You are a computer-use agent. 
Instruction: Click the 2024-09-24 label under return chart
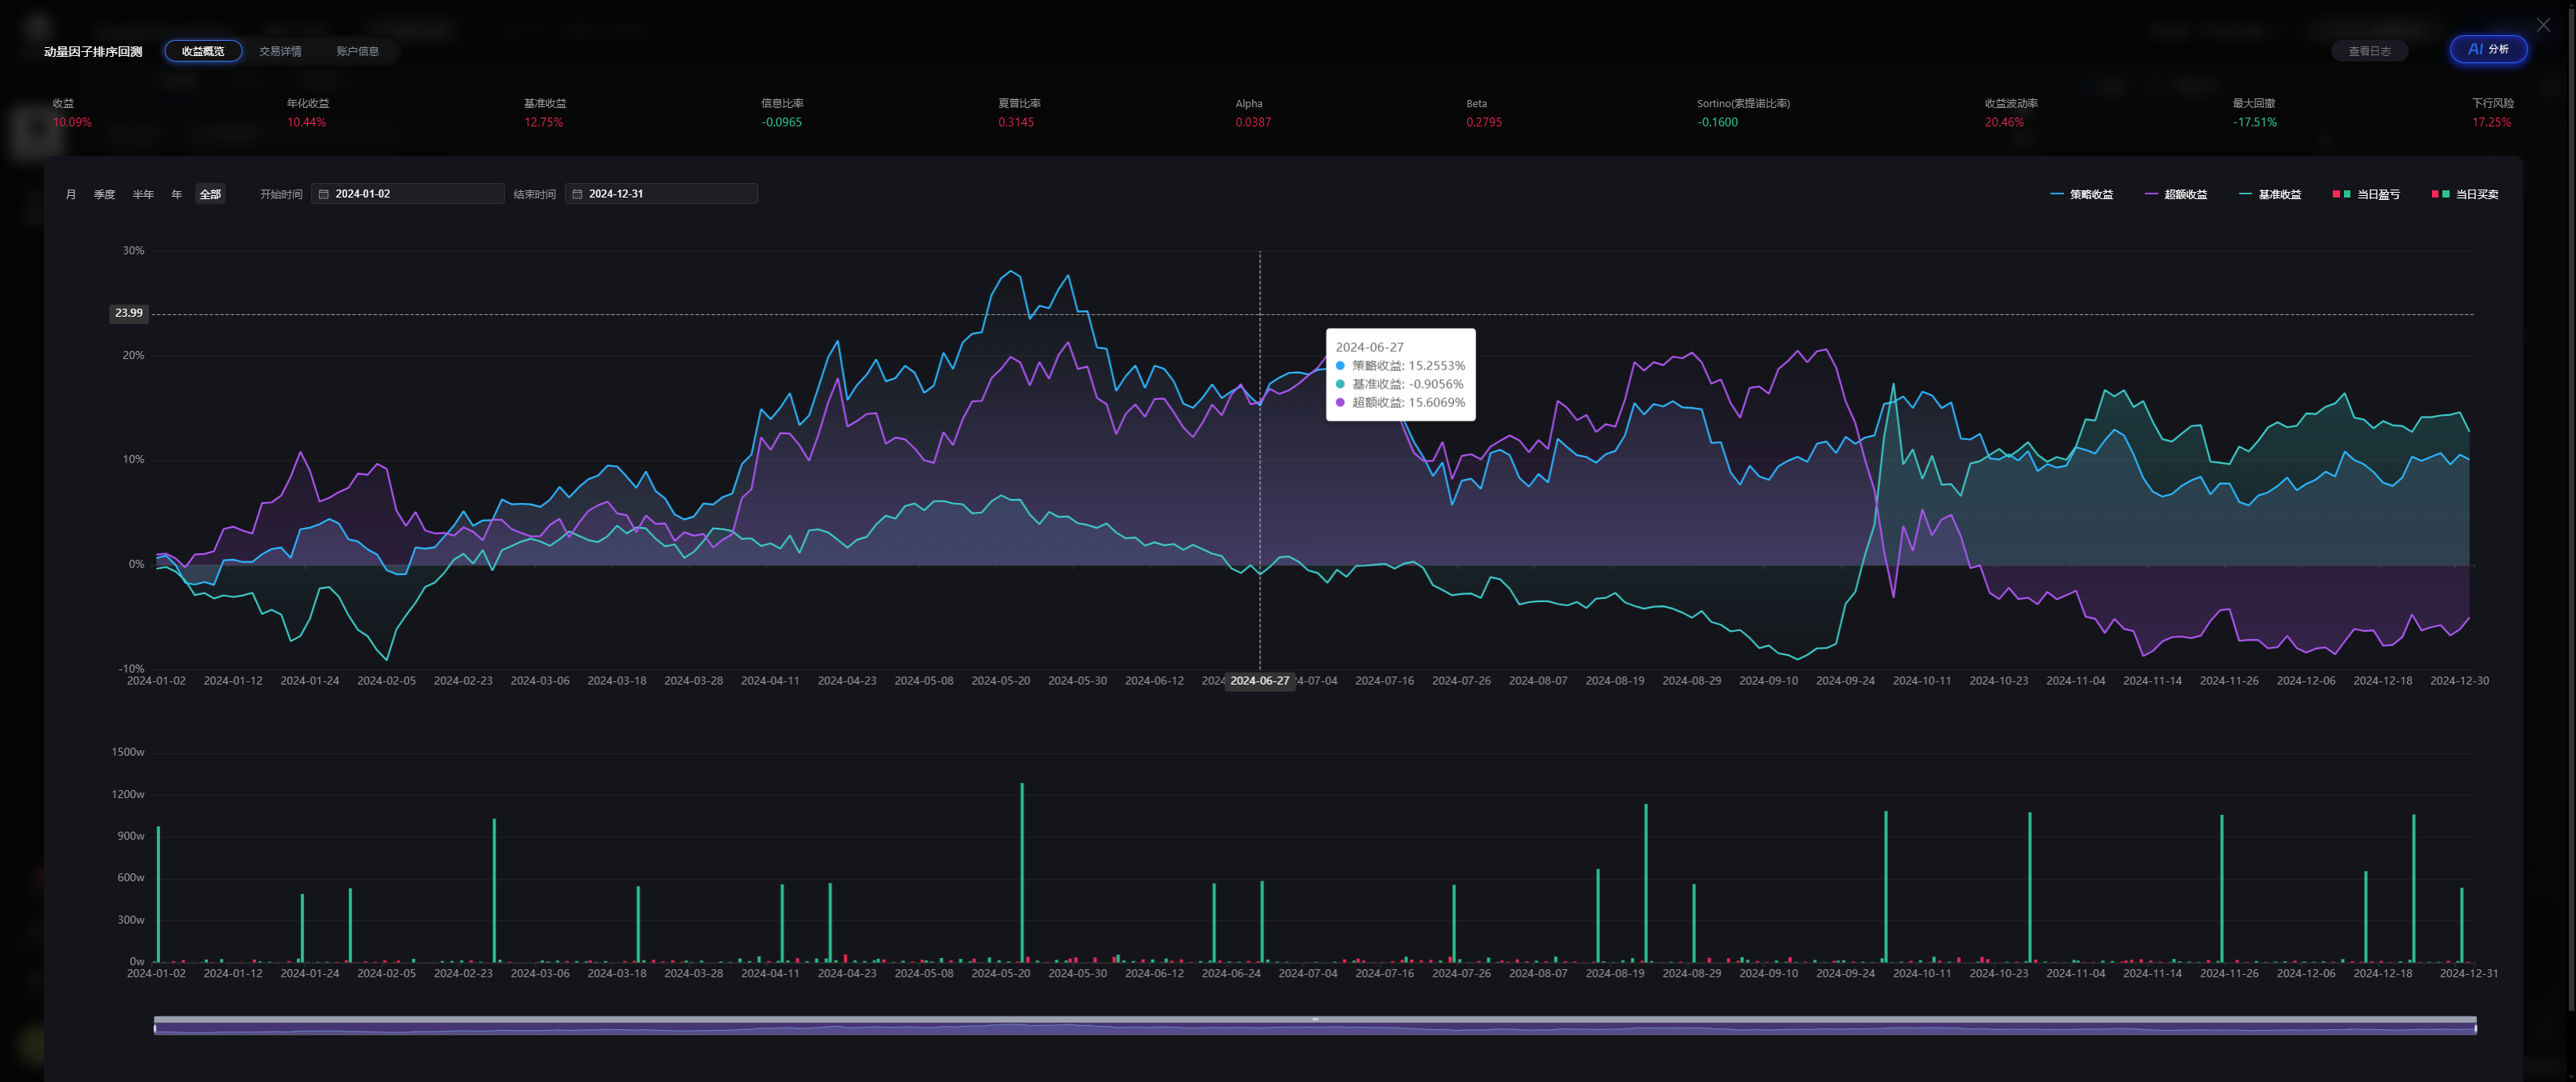click(1845, 681)
